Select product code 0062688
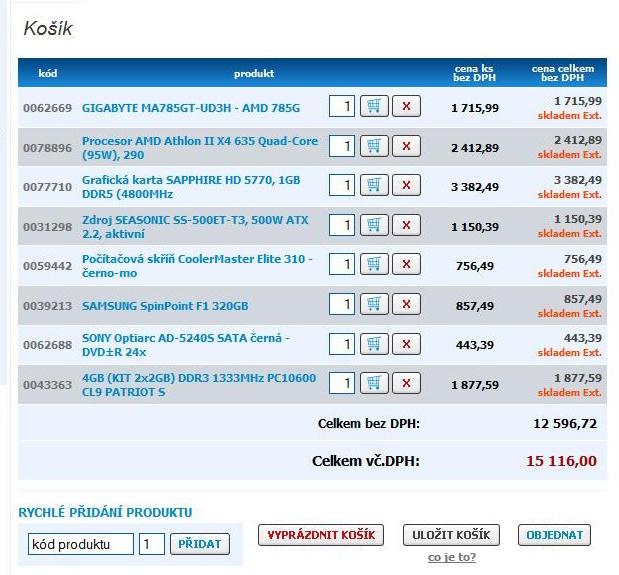619x575 pixels. [x=47, y=345]
